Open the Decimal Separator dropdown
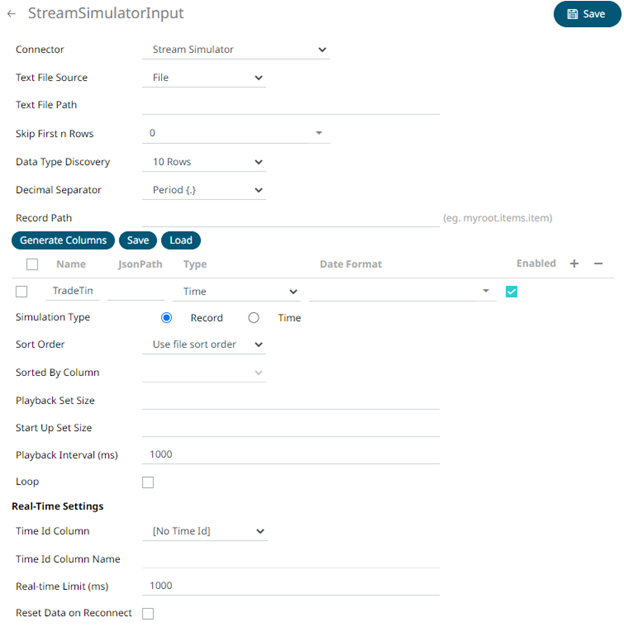 click(204, 189)
